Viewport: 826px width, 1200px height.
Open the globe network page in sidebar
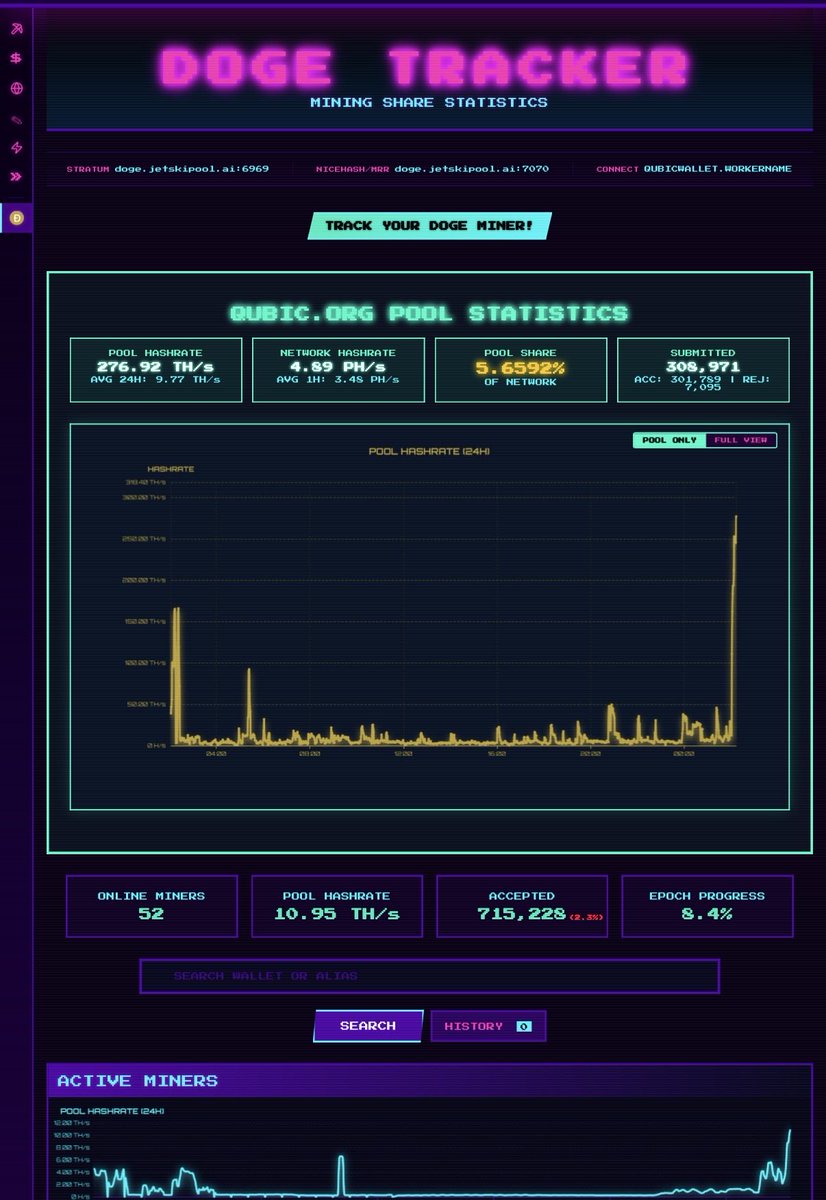[16, 88]
